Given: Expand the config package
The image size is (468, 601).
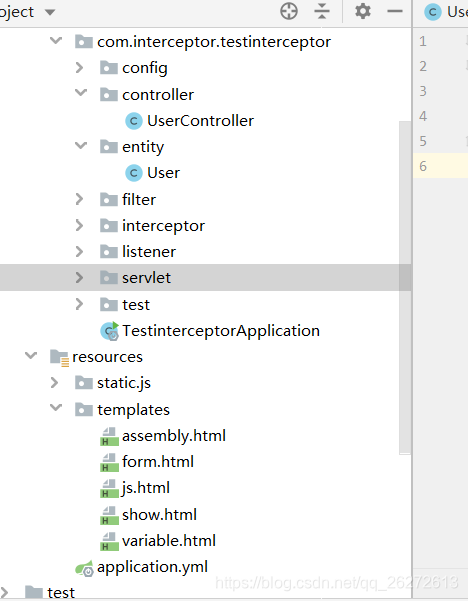Looking at the screenshot, I should coord(79,67).
